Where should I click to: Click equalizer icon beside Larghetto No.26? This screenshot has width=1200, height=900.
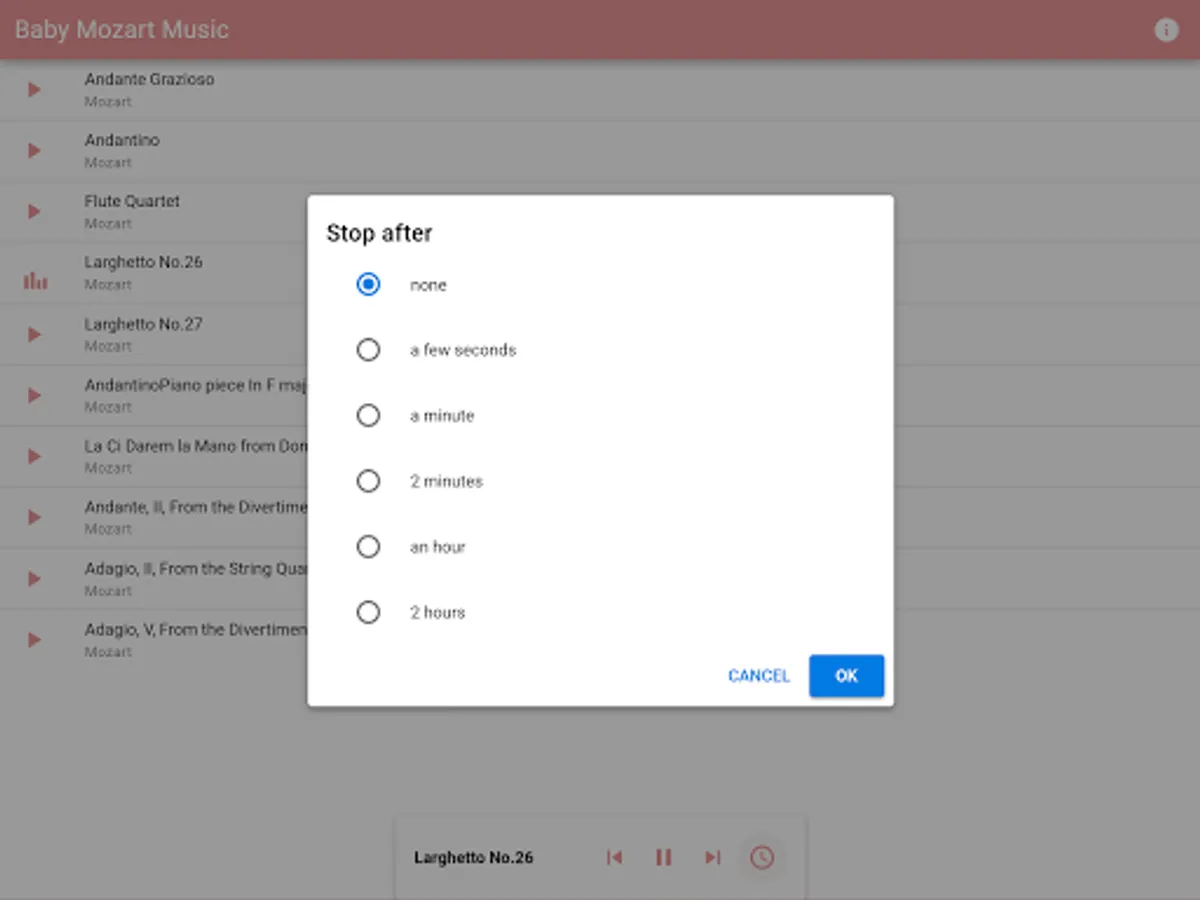(35, 281)
